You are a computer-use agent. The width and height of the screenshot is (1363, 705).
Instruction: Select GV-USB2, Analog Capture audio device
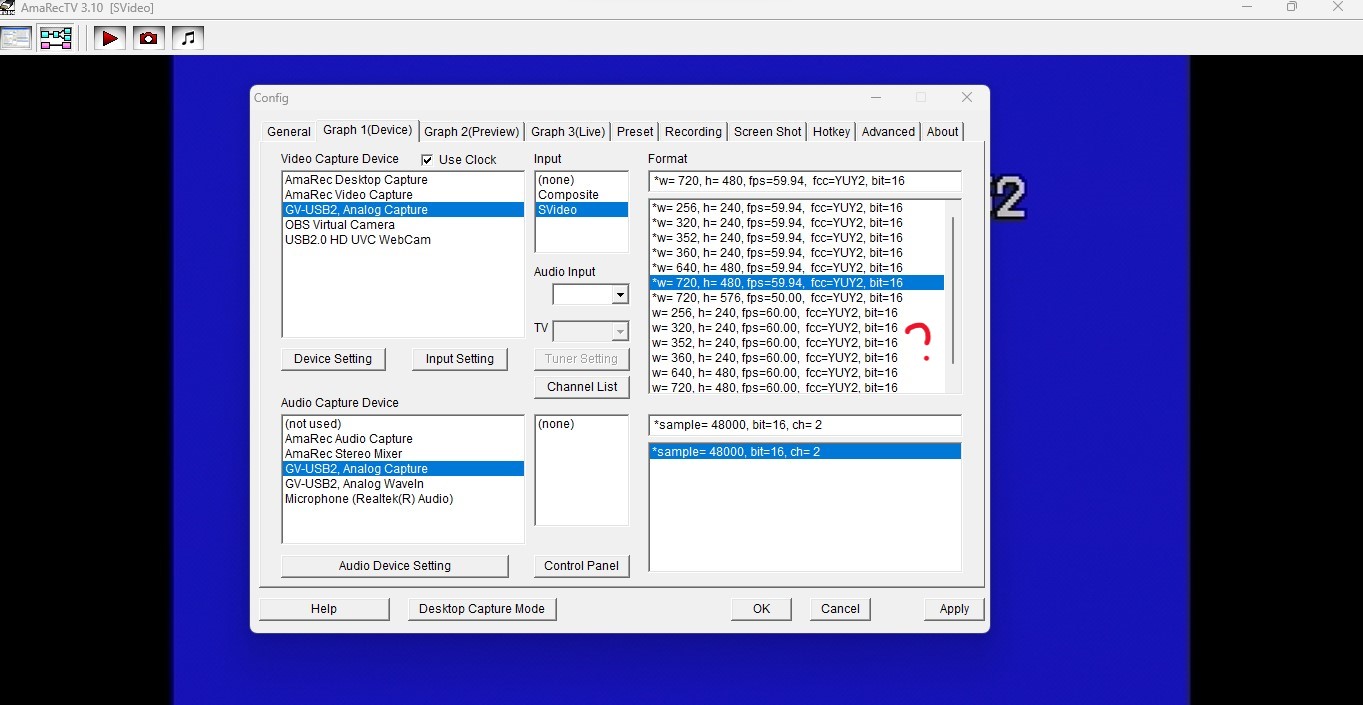[x=403, y=469]
